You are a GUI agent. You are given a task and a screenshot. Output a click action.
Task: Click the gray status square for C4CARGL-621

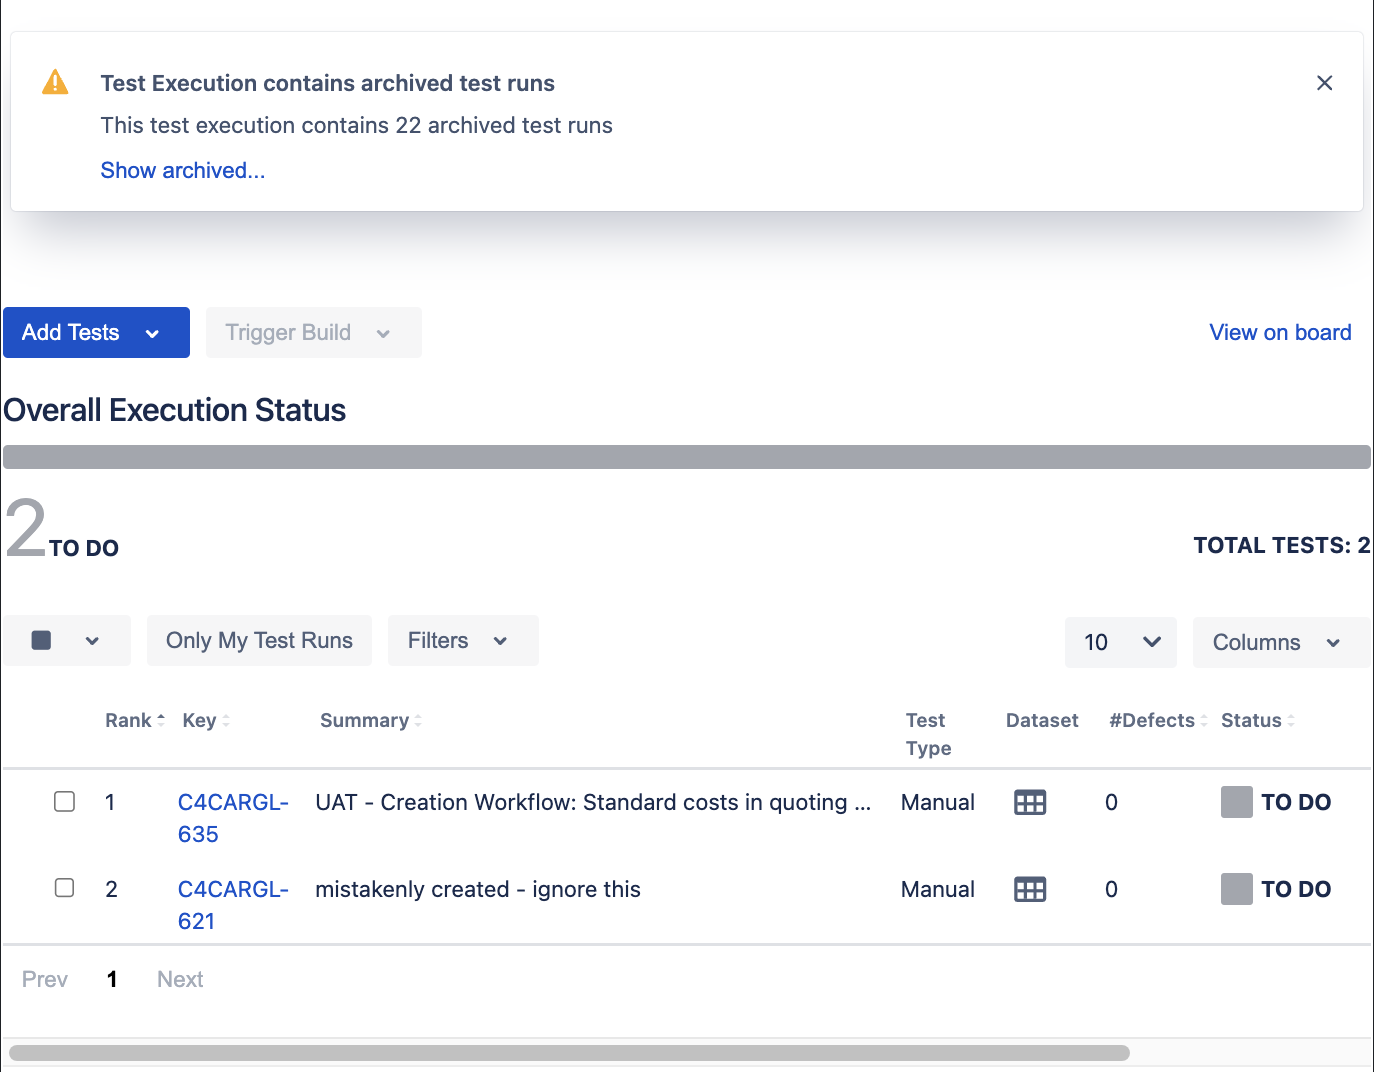1236,889
